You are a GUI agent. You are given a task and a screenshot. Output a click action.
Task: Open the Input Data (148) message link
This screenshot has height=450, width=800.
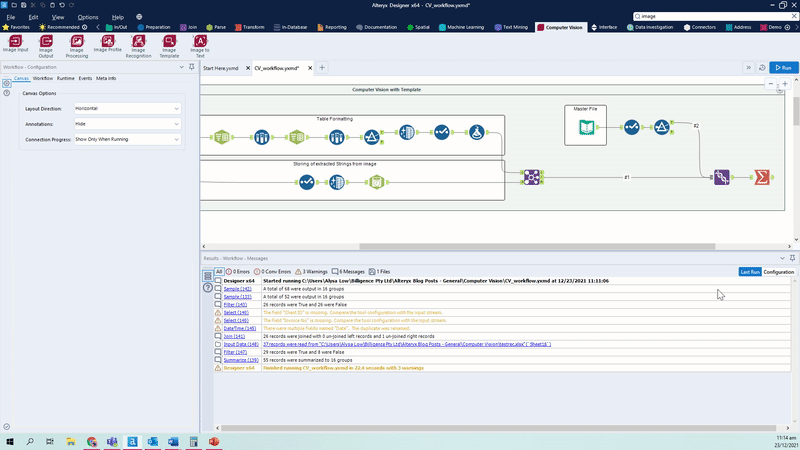tap(241, 344)
